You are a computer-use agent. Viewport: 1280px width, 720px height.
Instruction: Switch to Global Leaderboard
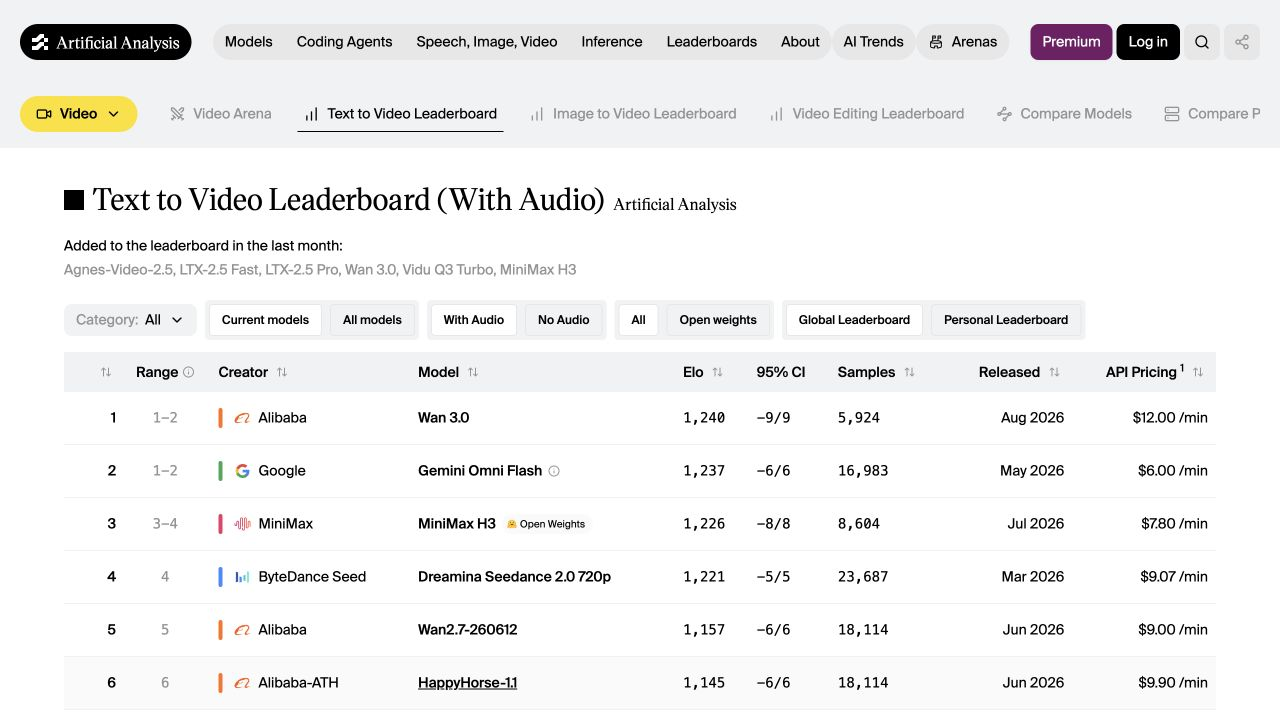(854, 320)
